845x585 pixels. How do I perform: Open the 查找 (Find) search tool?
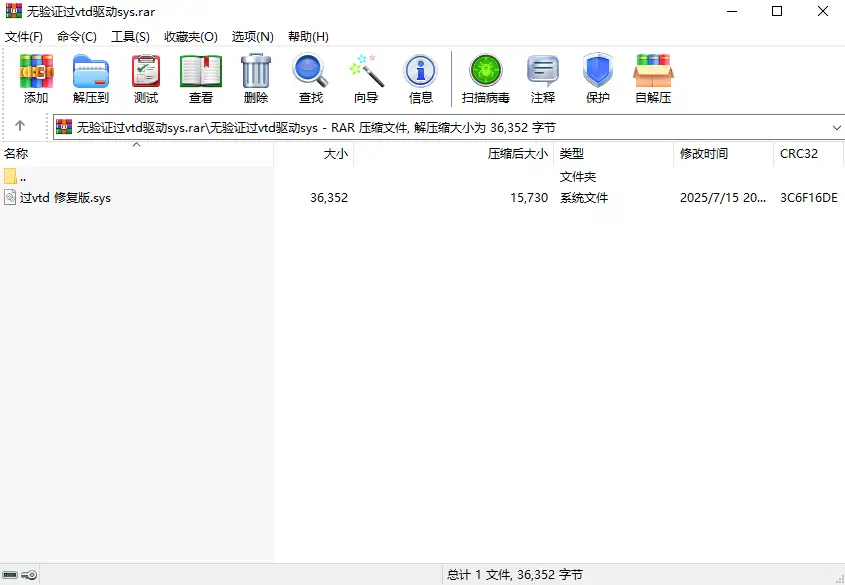click(310, 78)
